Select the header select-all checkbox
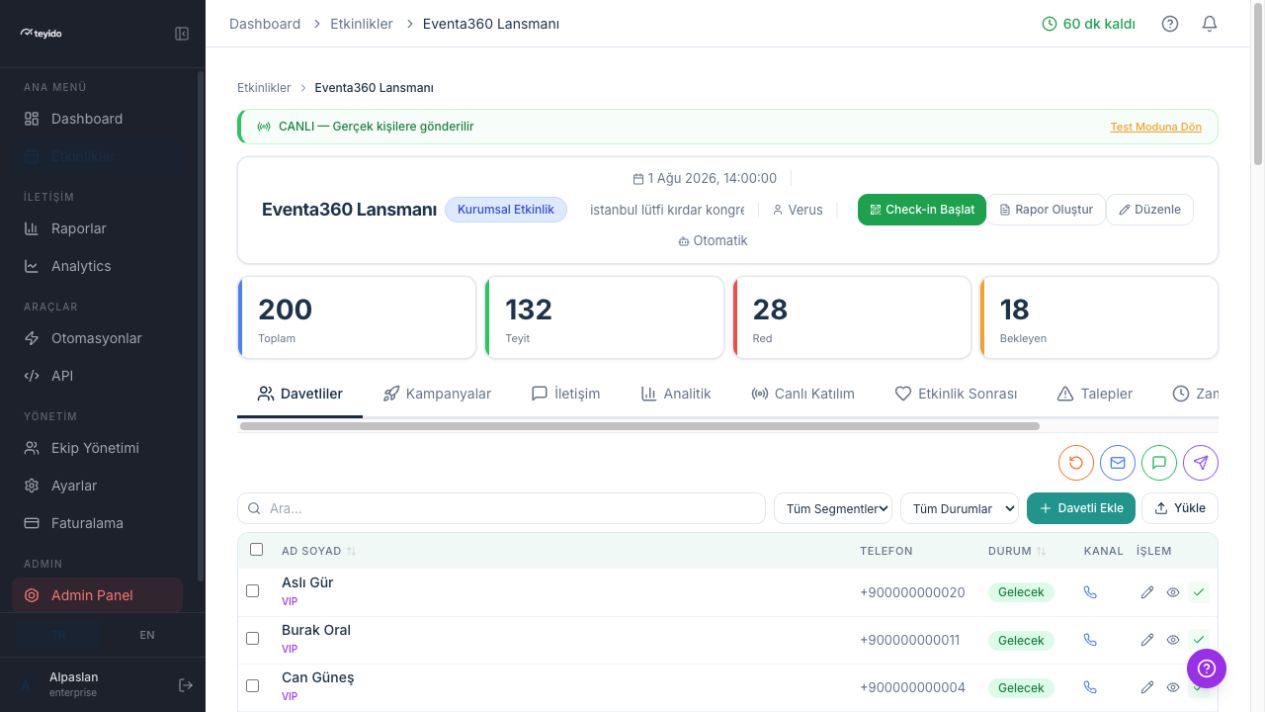The image size is (1265, 712). coord(256,549)
